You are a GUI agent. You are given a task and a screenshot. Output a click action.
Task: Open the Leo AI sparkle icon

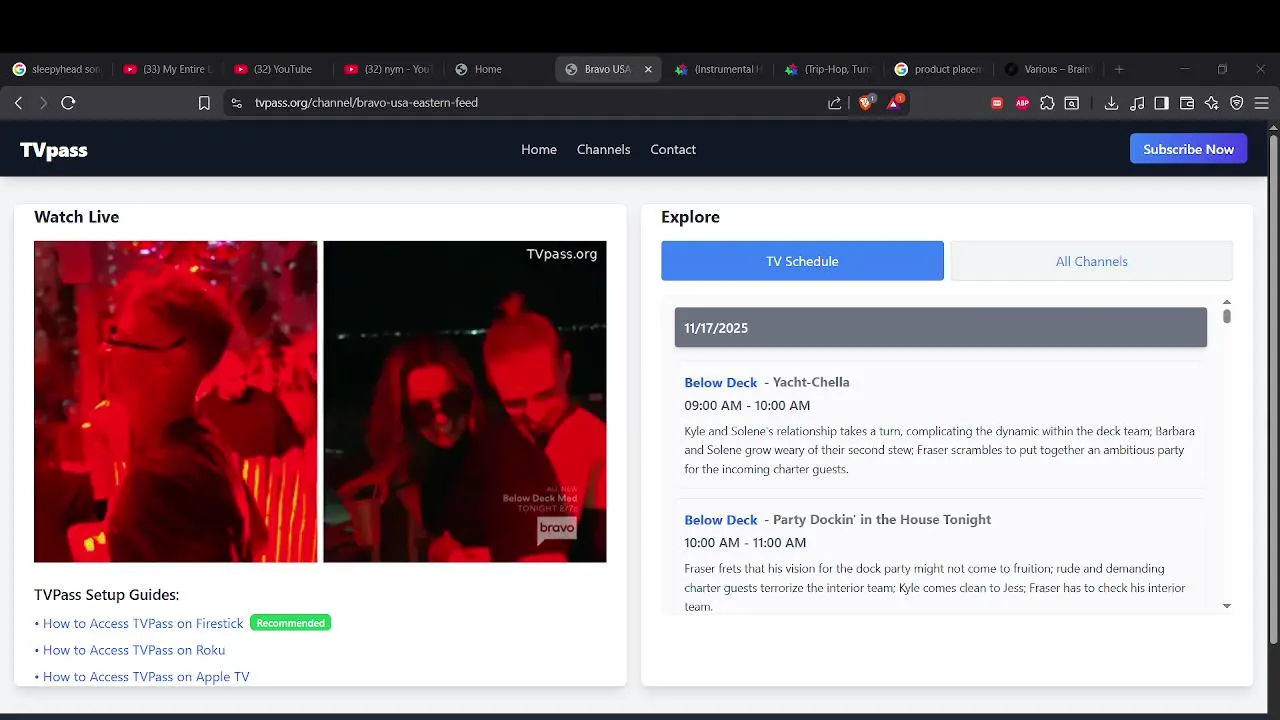click(x=1212, y=103)
